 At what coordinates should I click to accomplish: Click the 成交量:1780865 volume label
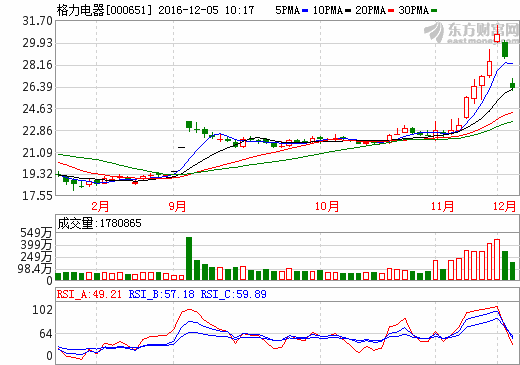(99, 223)
